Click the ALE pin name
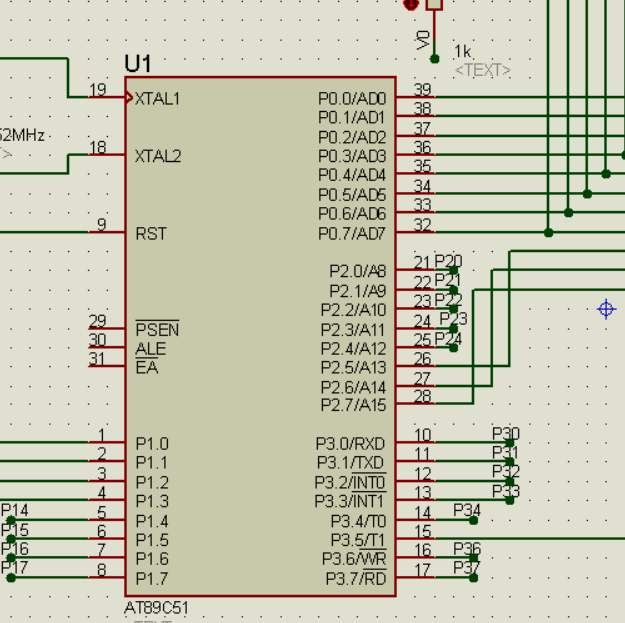Screen dimensions: 625x623 pyautogui.click(x=151, y=349)
